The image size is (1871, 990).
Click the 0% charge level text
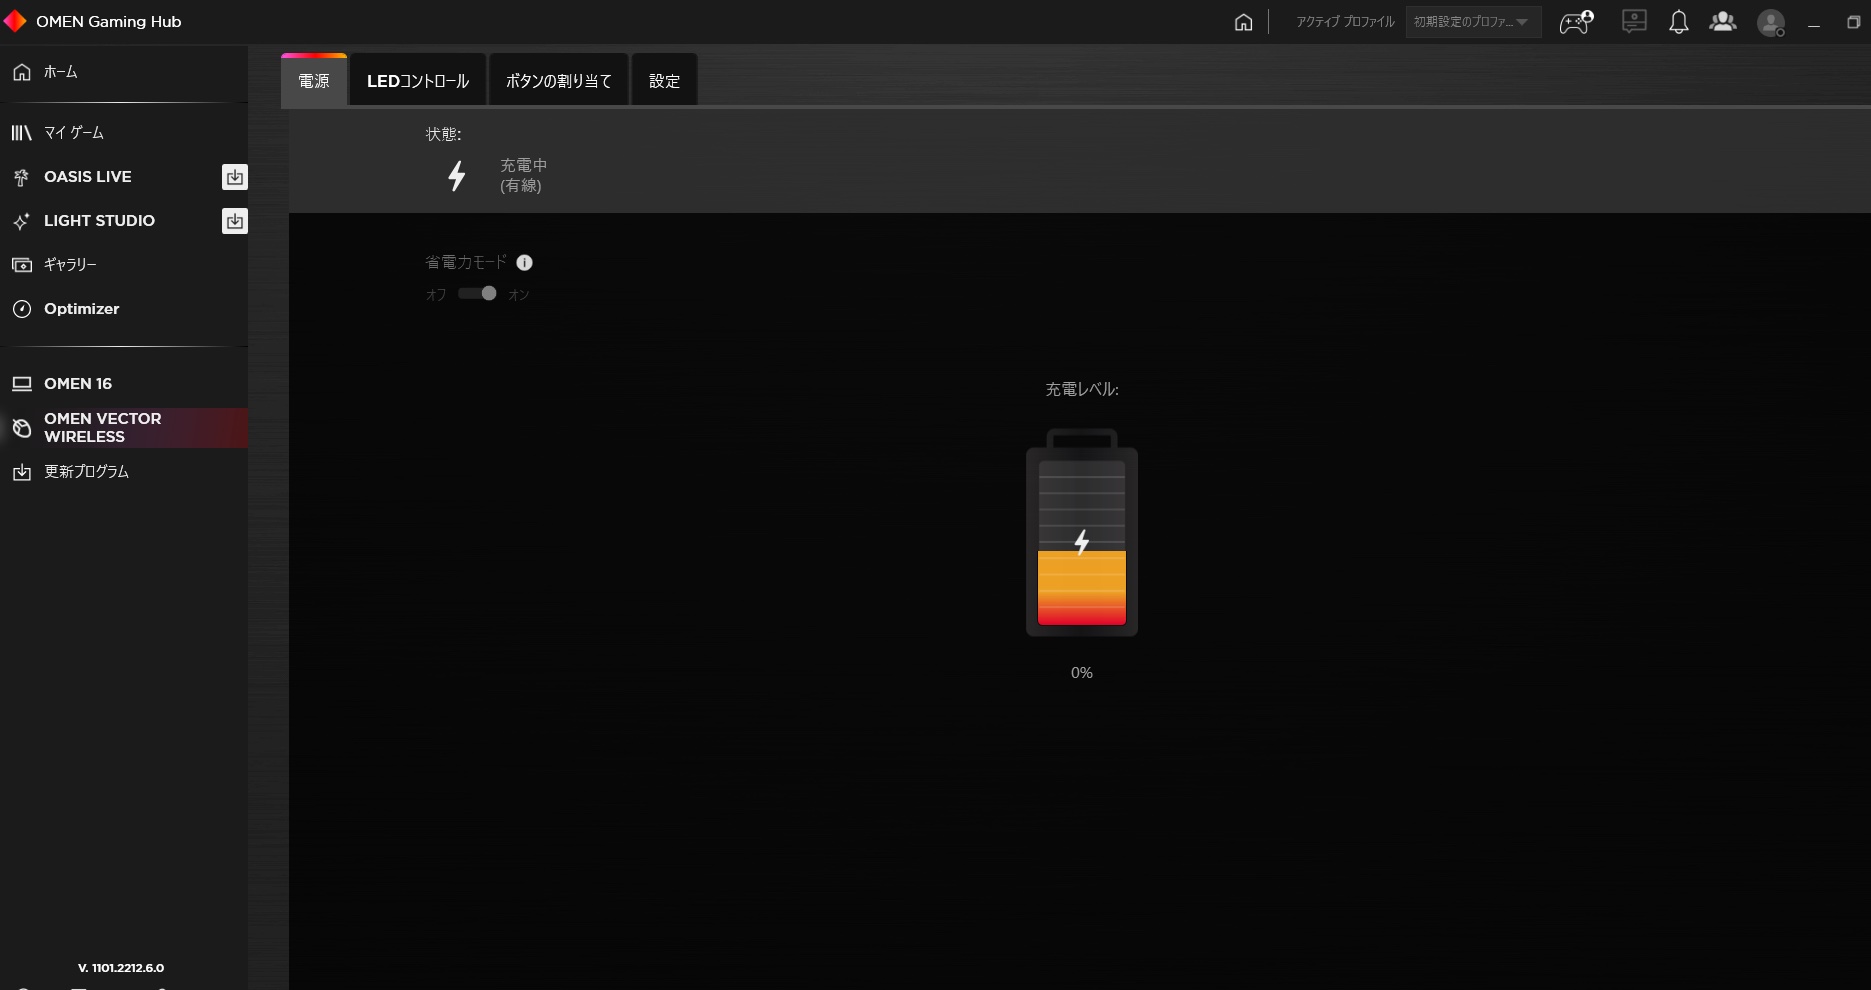click(1082, 673)
